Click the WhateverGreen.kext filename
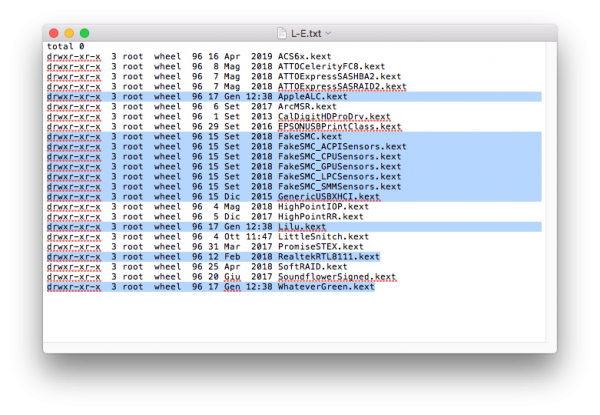Viewport: 600px width, 415px height. [x=326, y=287]
